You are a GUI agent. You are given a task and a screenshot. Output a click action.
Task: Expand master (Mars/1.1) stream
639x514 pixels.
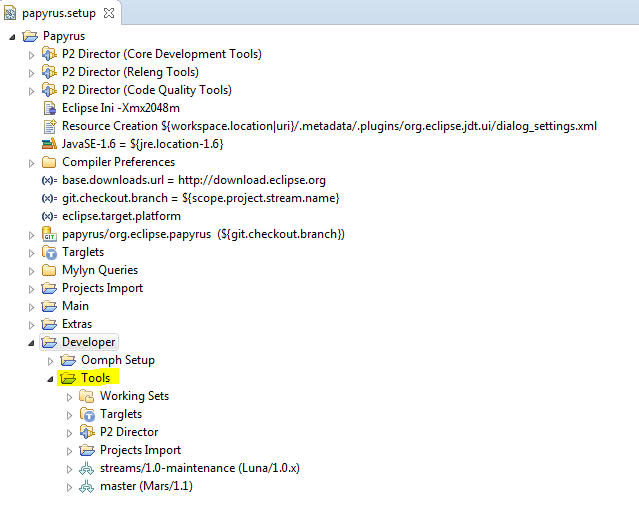tap(70, 487)
